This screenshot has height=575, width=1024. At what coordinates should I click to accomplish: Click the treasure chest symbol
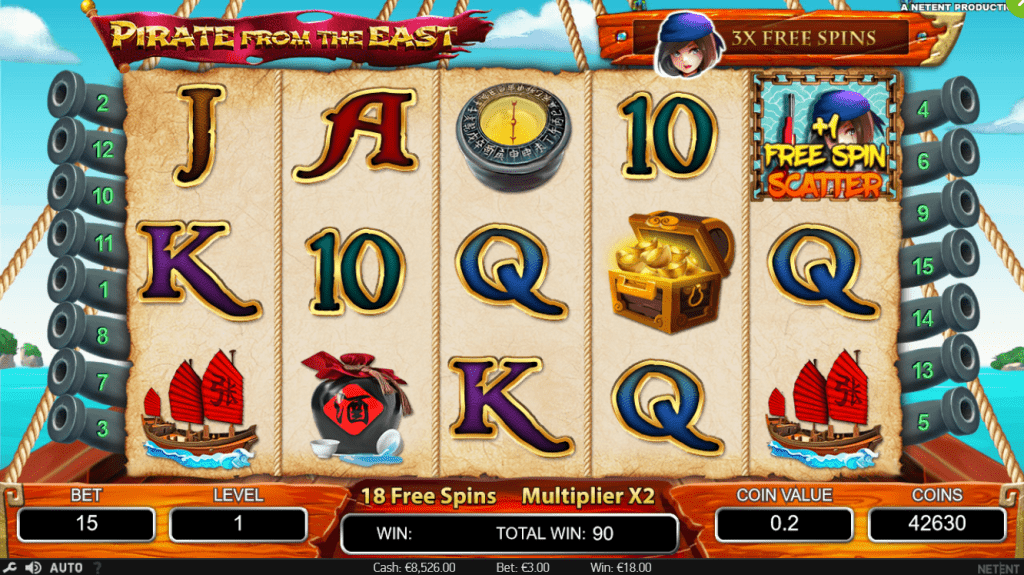tap(671, 271)
